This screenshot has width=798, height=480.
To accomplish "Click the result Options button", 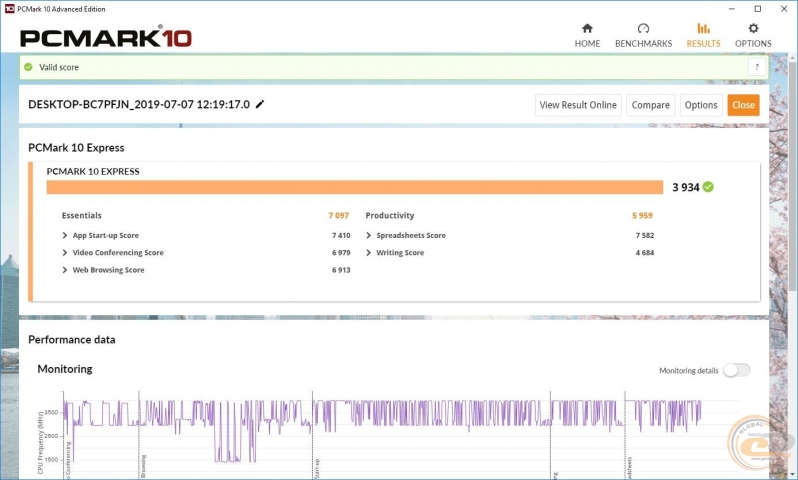I will [x=701, y=105].
